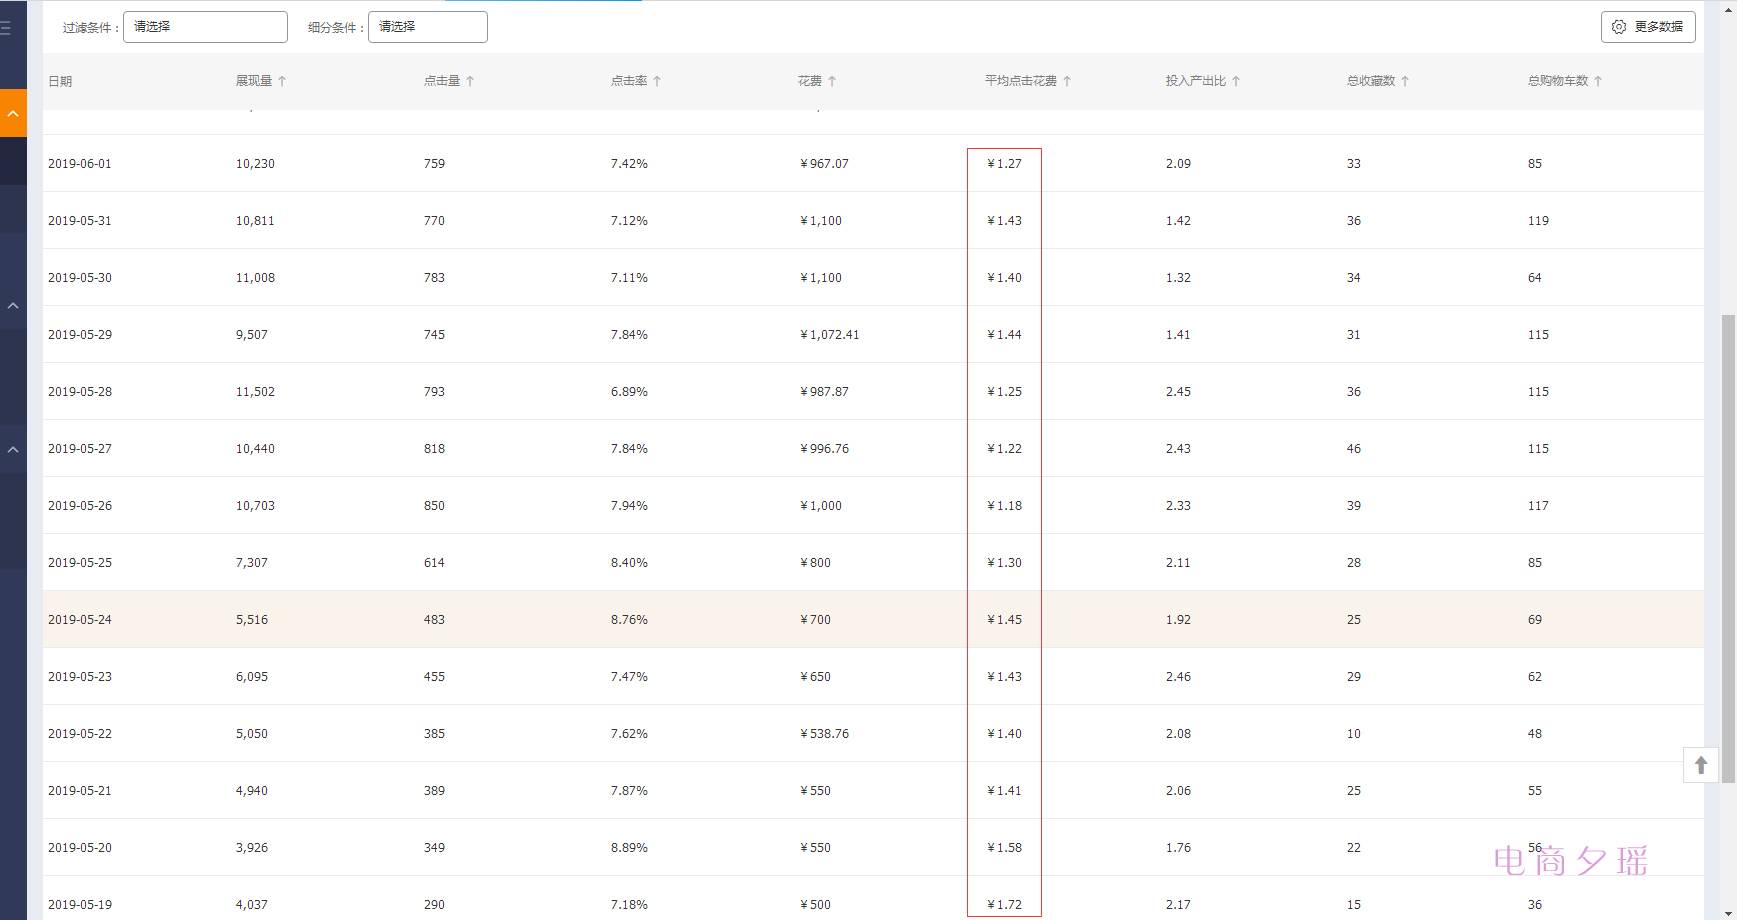This screenshot has height=920, width=1737.
Task: Select the 2019-05-23 date cell
Action: pyautogui.click(x=80, y=677)
